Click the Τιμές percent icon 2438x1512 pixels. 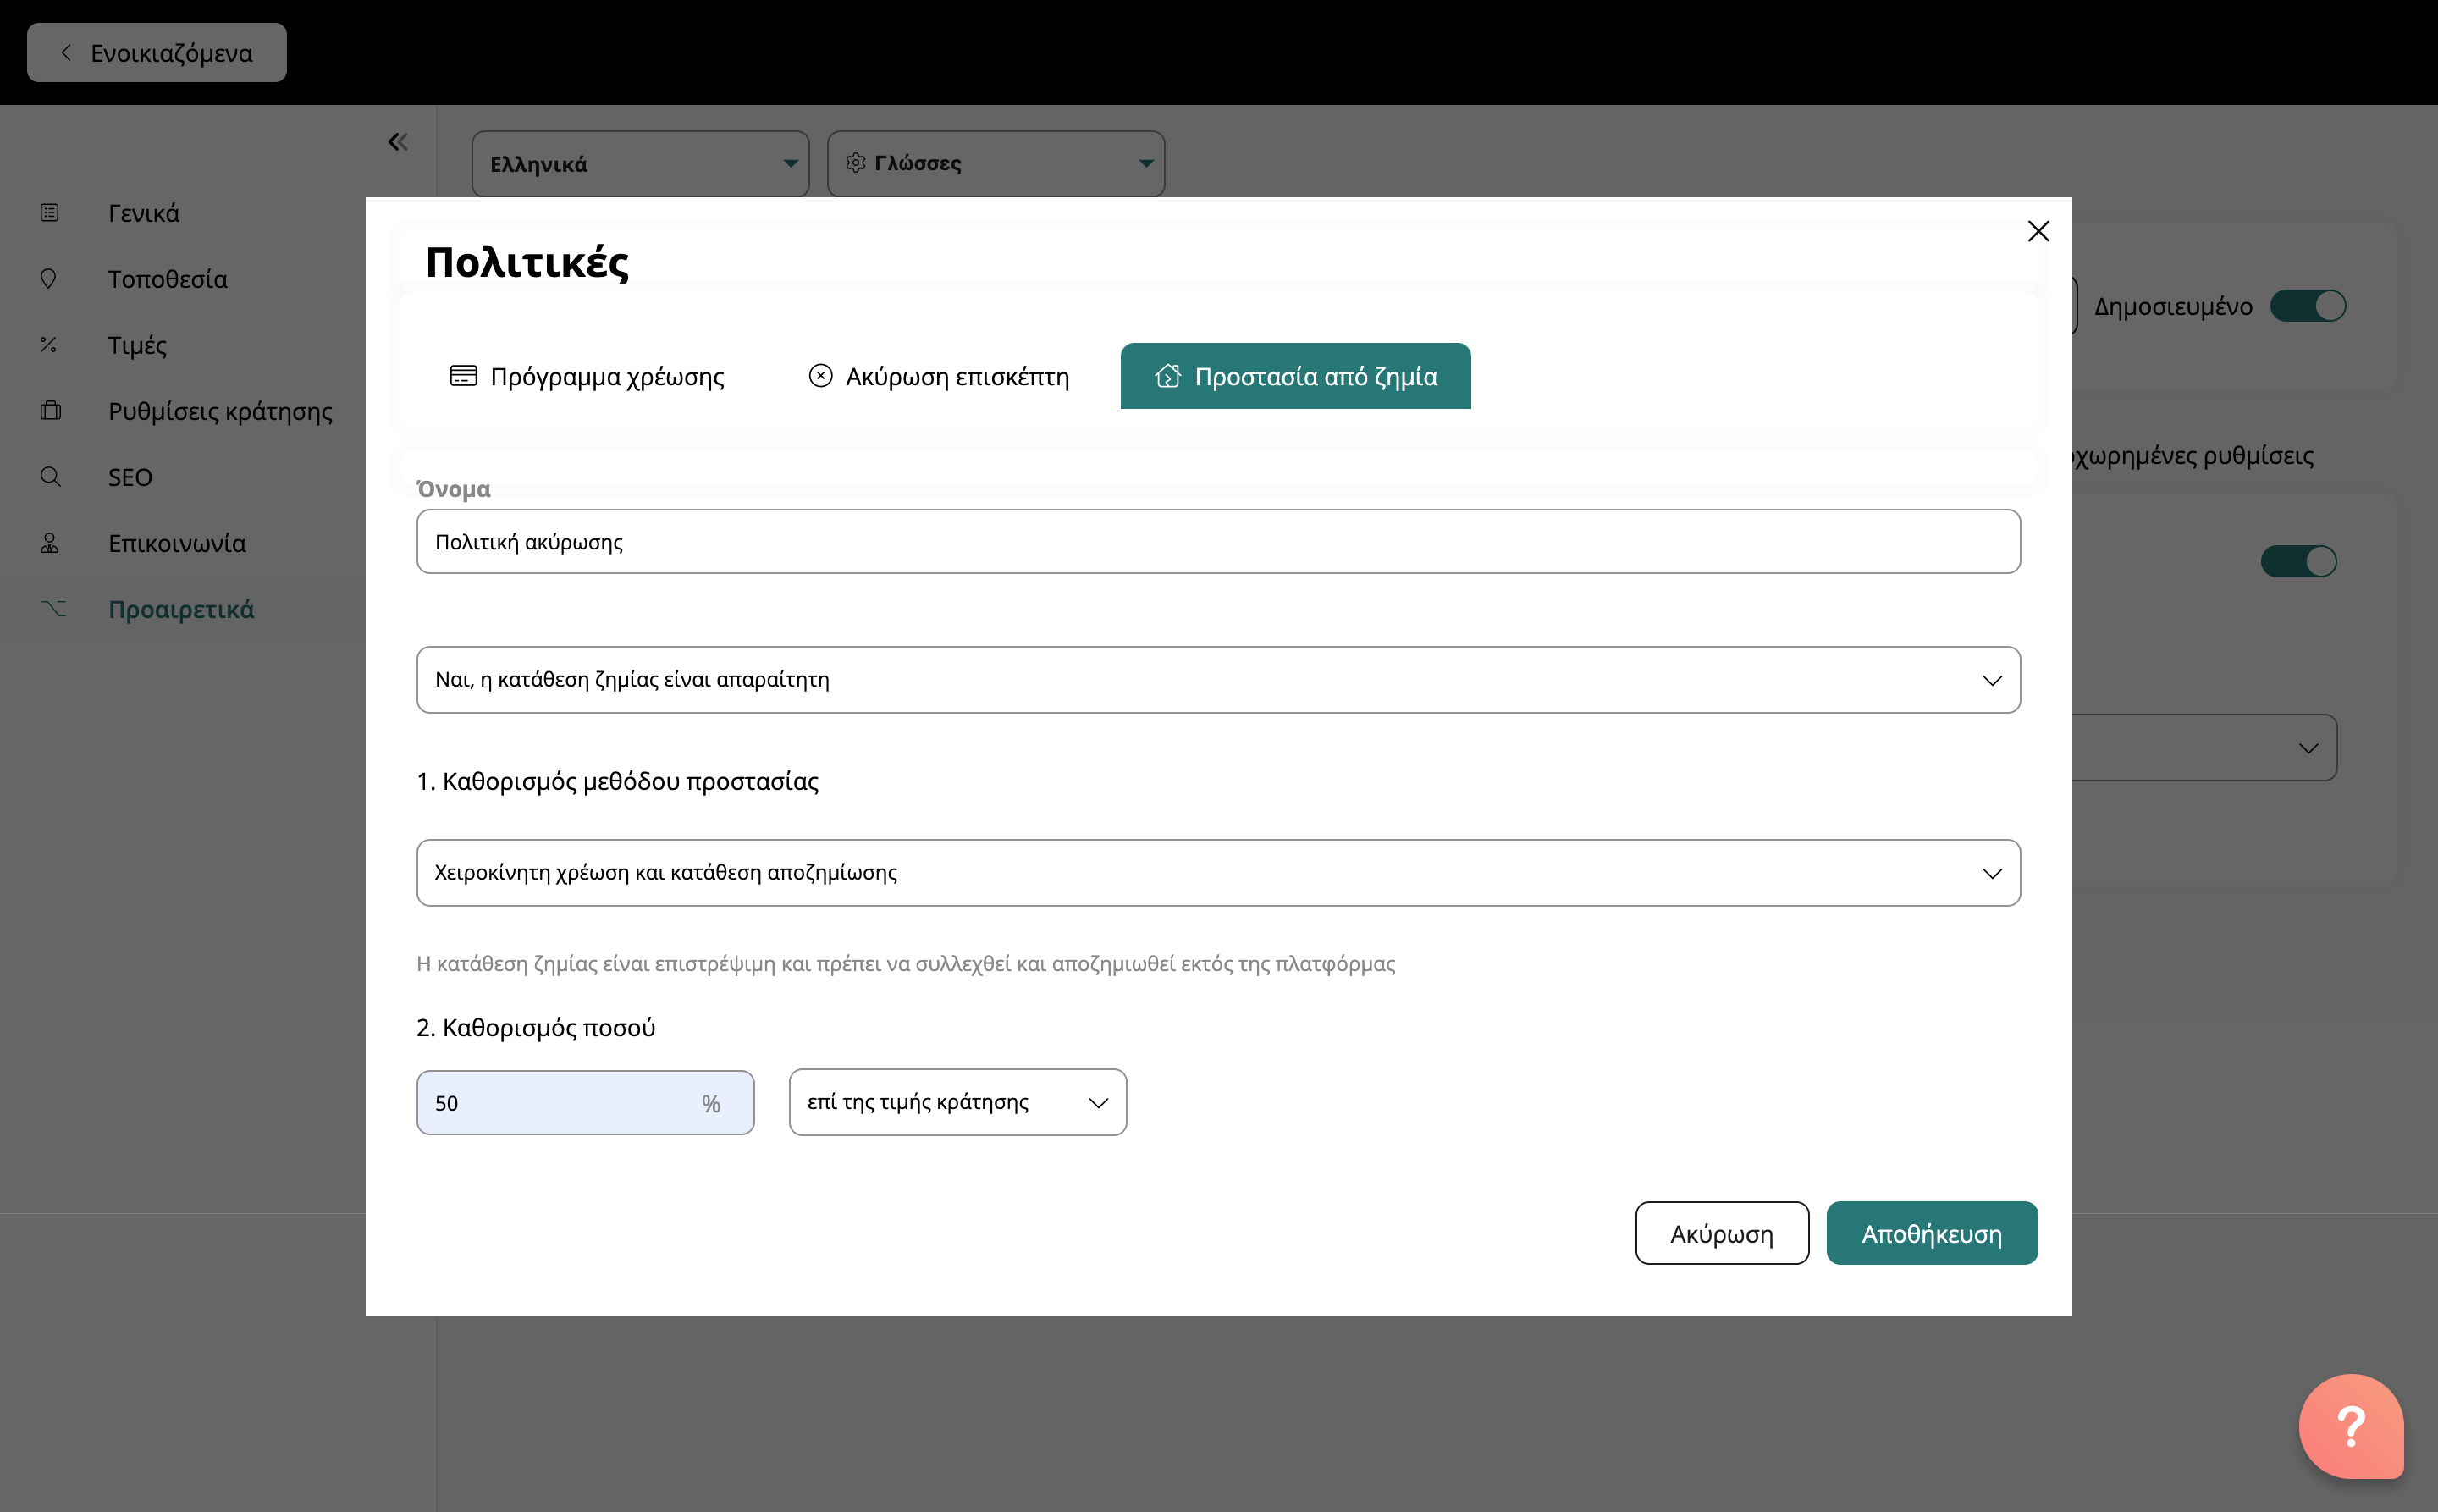click(48, 345)
